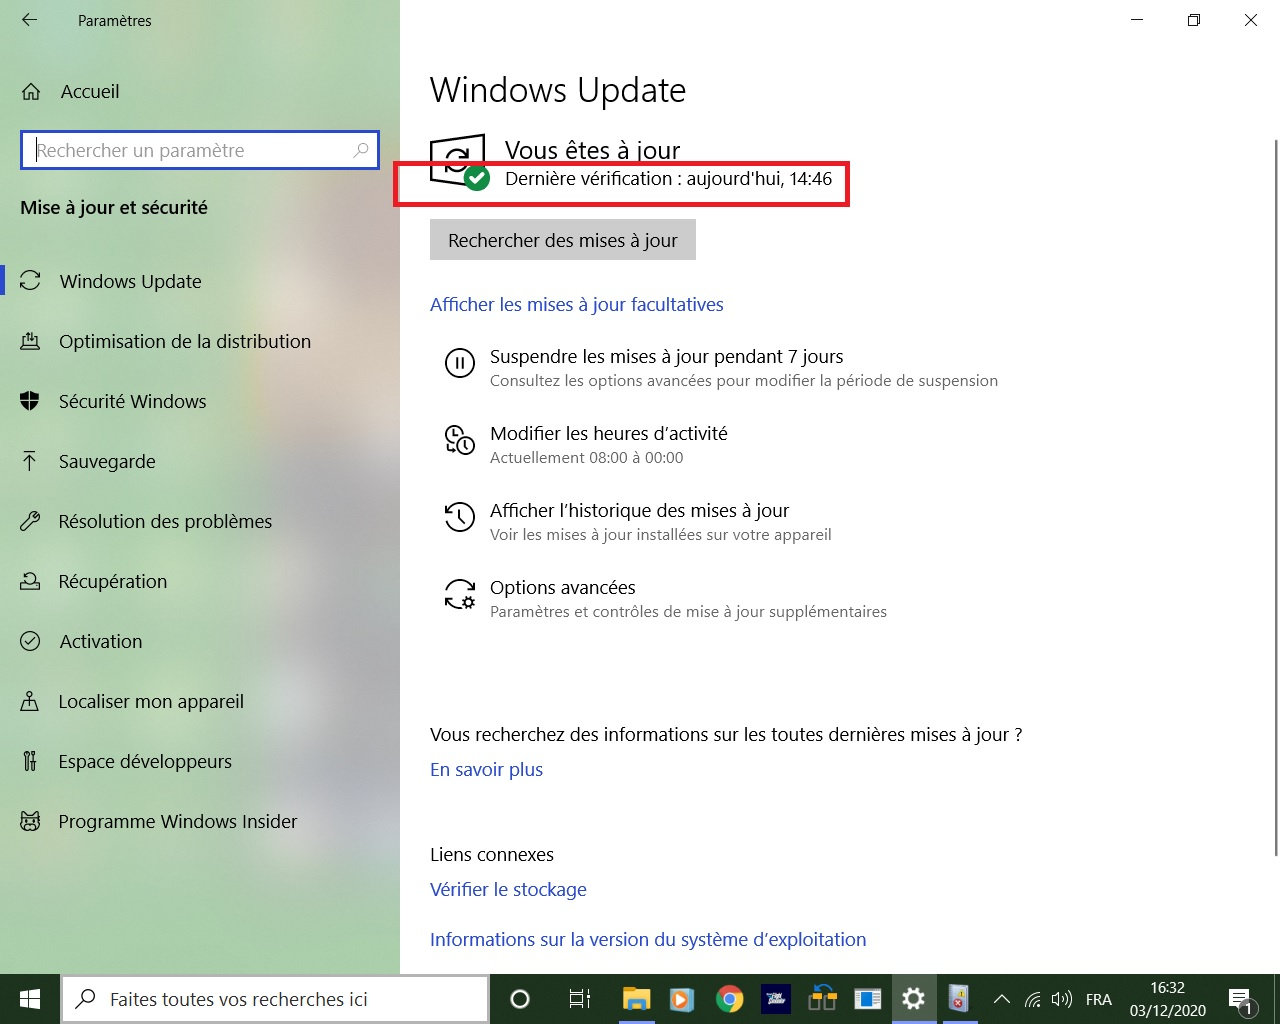
Task: Open the Sécurité Windows section
Action: click(133, 402)
